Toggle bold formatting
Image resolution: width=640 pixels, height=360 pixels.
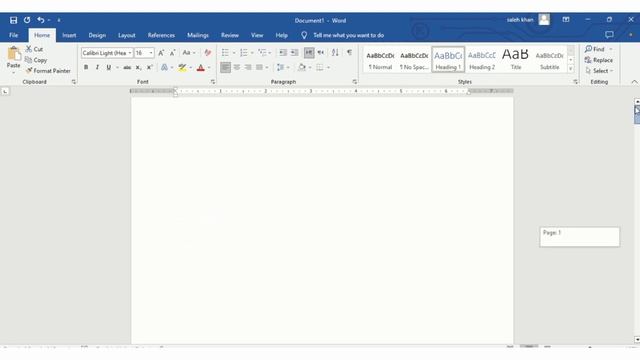pyautogui.click(x=86, y=67)
